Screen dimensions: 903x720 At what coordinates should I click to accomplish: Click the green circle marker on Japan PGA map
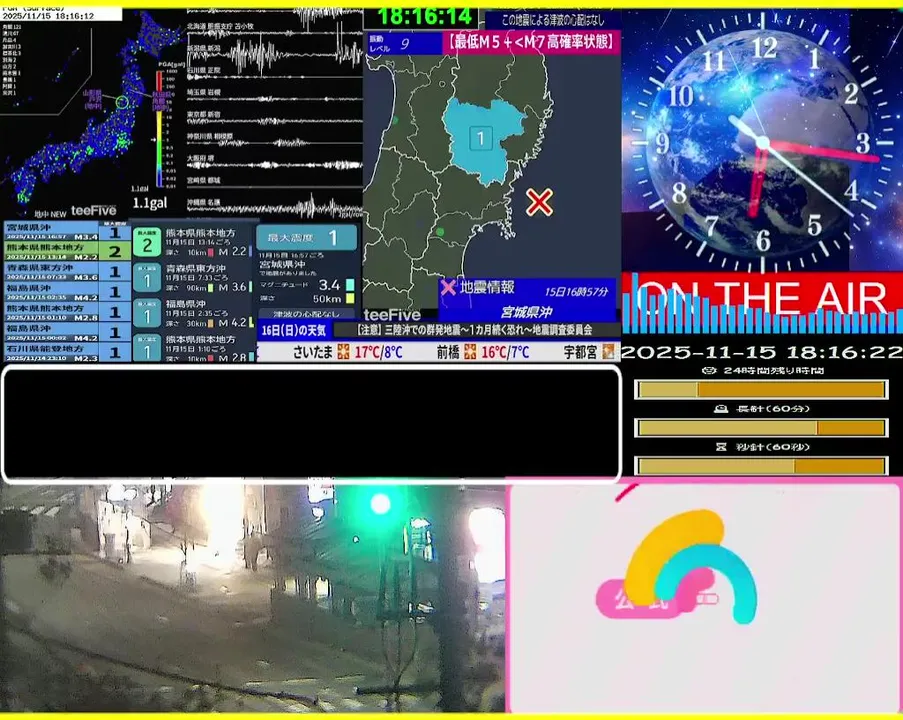pos(122,103)
